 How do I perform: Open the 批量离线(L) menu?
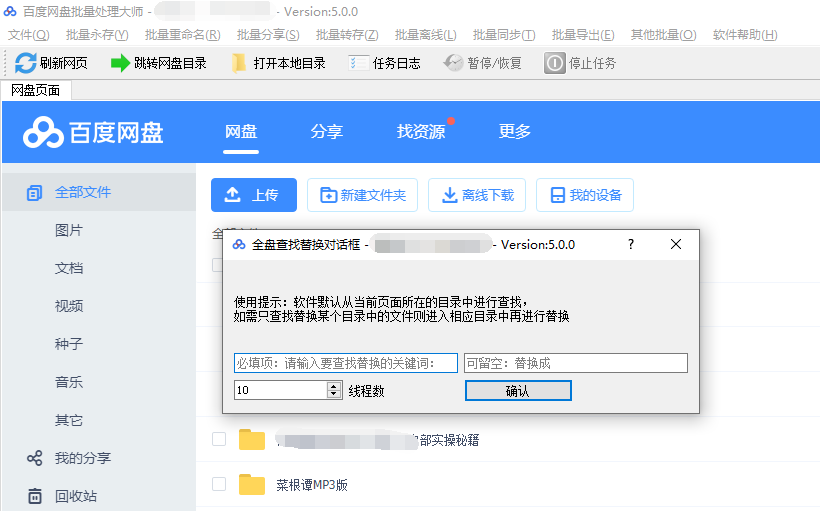(426, 35)
